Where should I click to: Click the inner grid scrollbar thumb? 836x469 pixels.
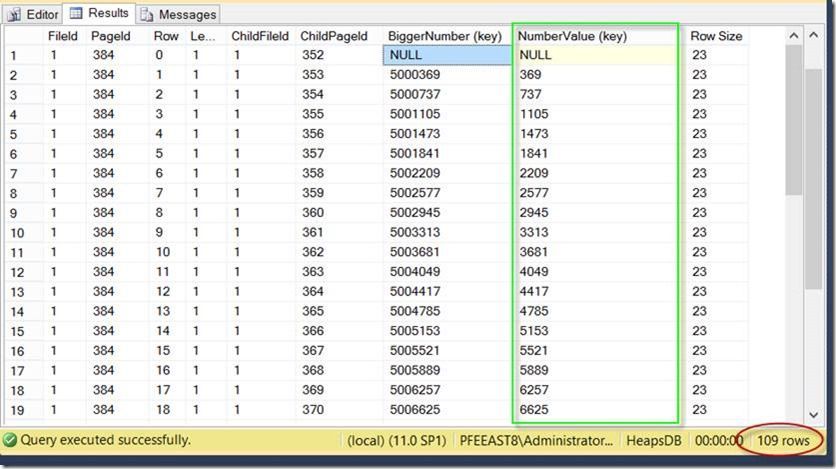794,120
